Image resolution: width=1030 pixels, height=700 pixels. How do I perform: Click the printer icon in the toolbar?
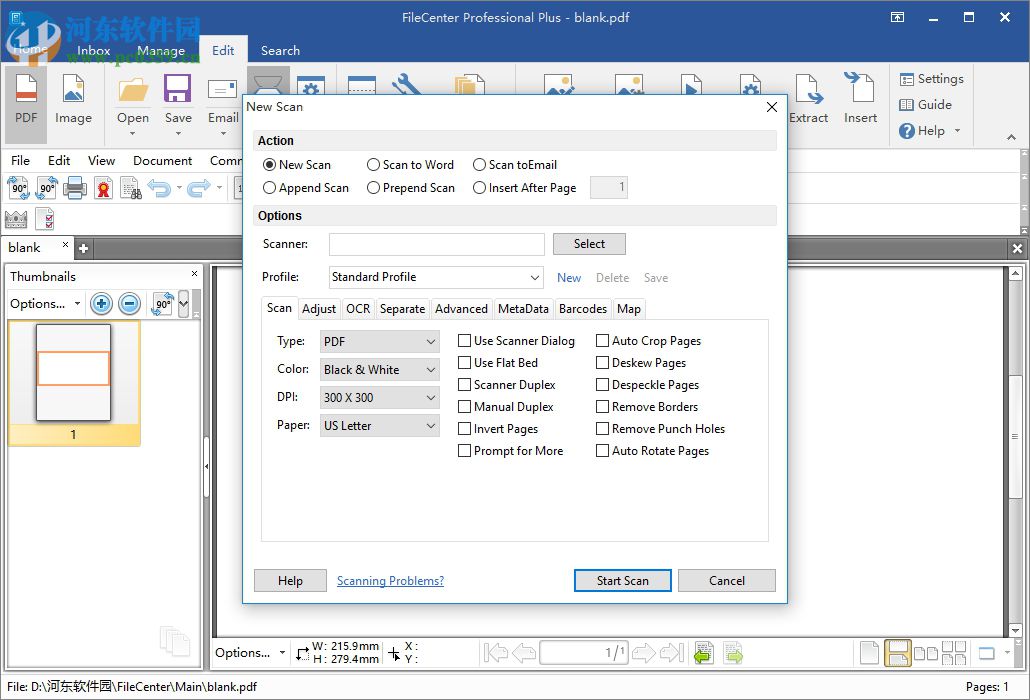pyautogui.click(x=75, y=187)
